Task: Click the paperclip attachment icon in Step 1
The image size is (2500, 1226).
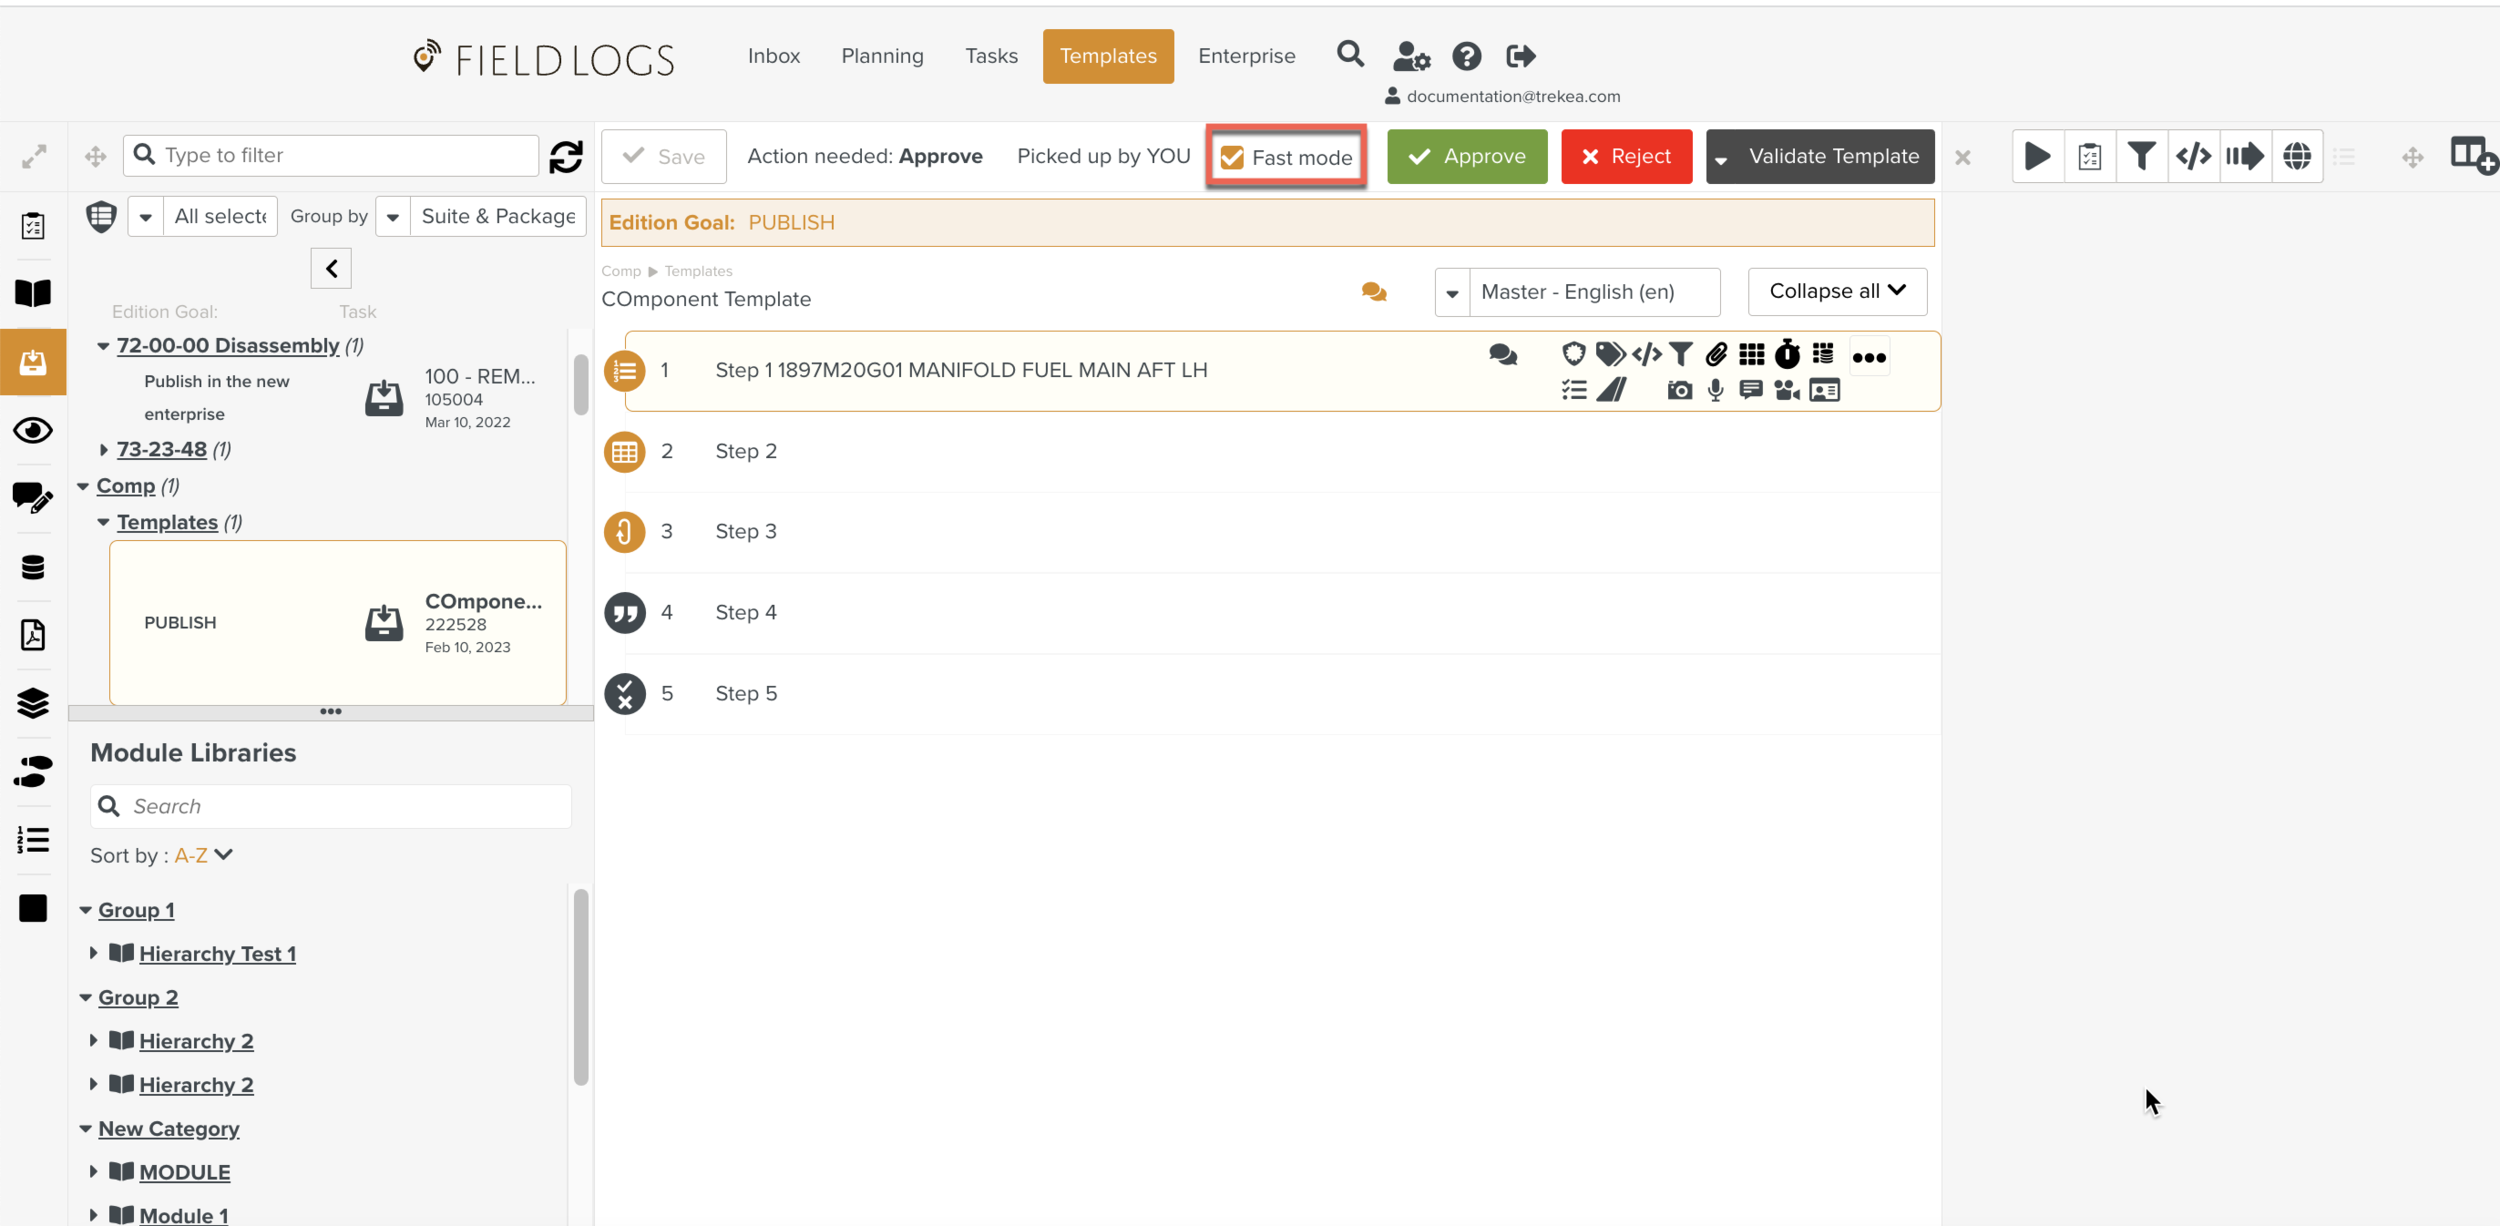Action: click(x=1716, y=354)
